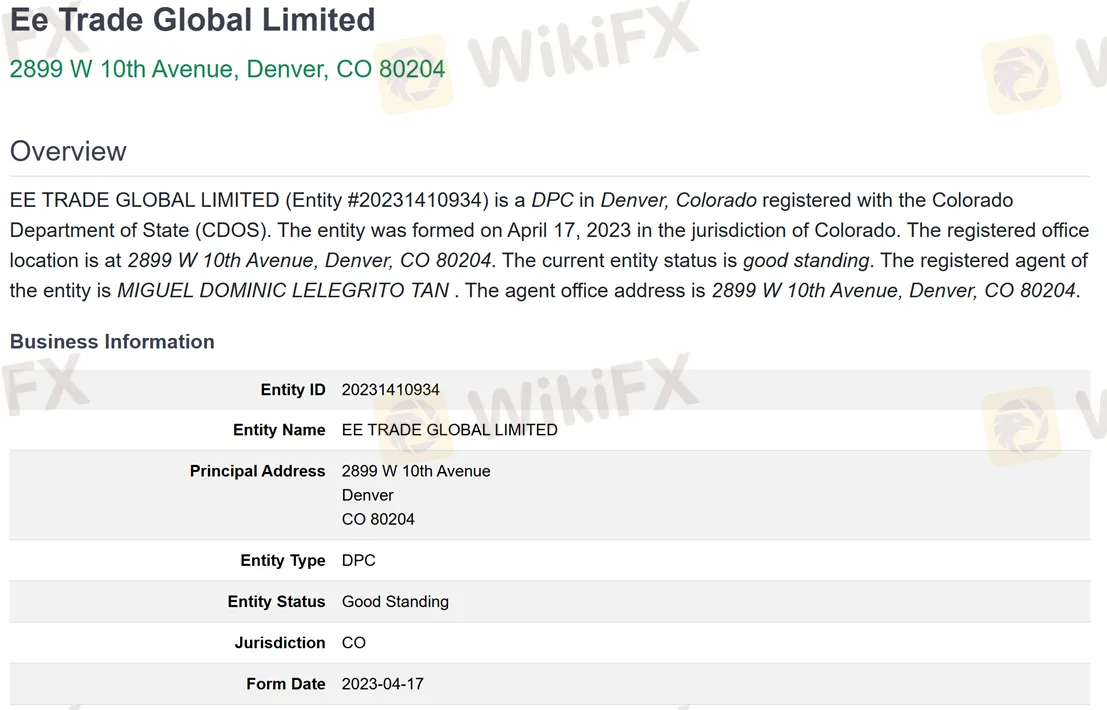Click the Business Information heading
The height and width of the screenshot is (710, 1107).
point(112,342)
